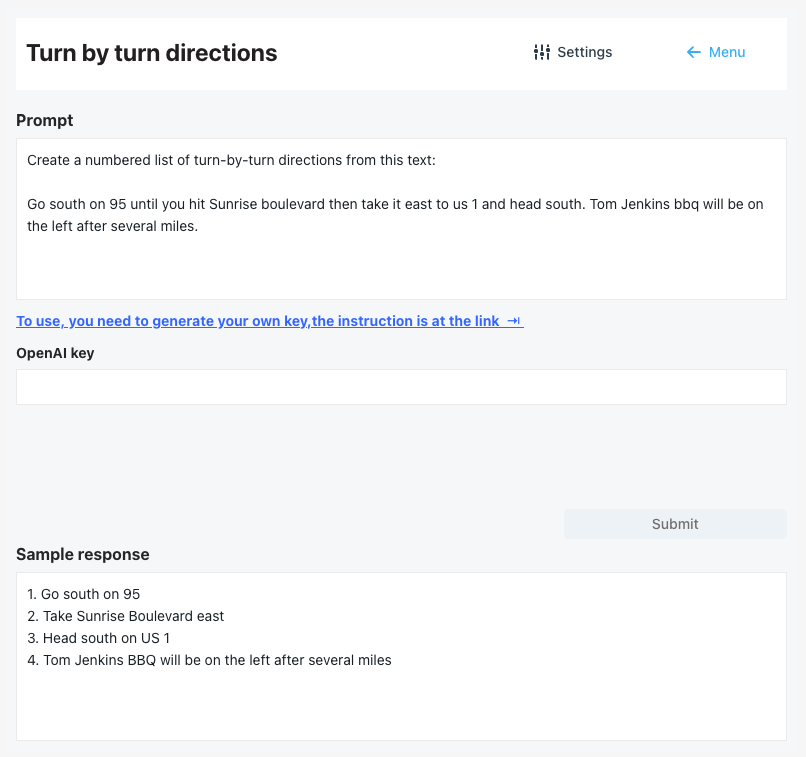806x757 pixels.
Task: Focus the OpenAI key input field
Action: pyautogui.click(x=400, y=387)
